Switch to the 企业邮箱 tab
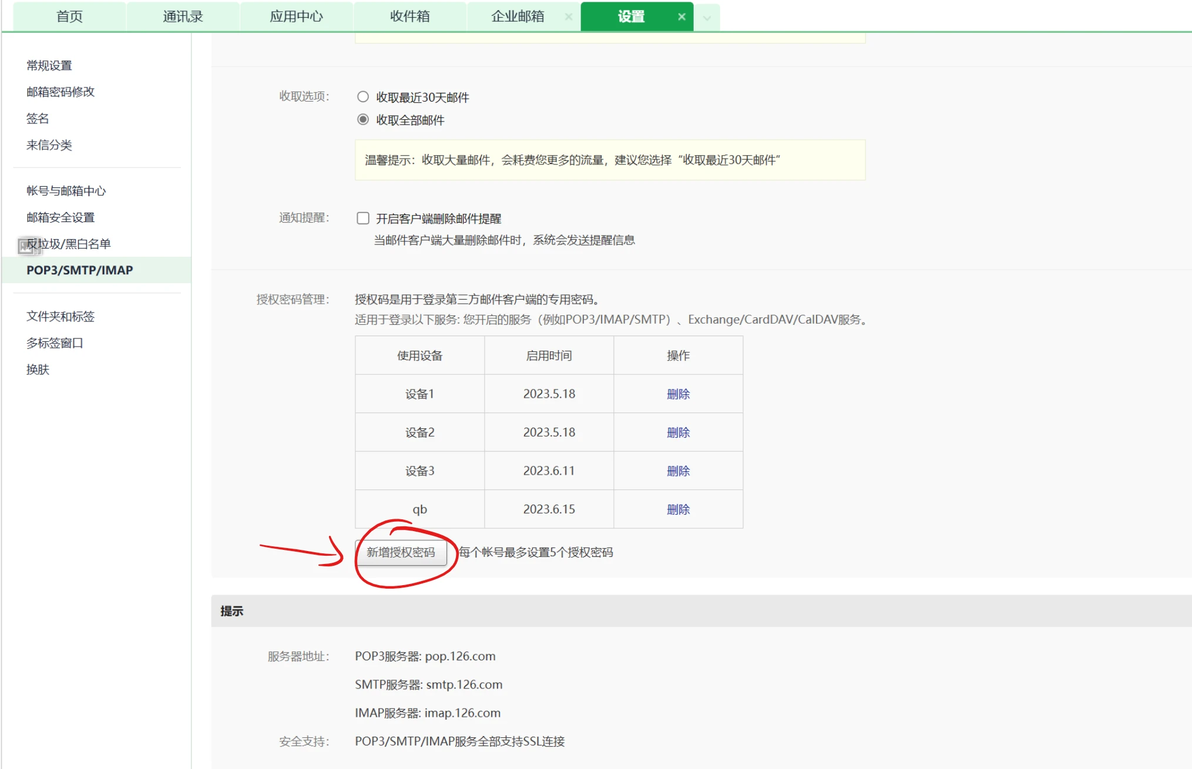 point(517,16)
